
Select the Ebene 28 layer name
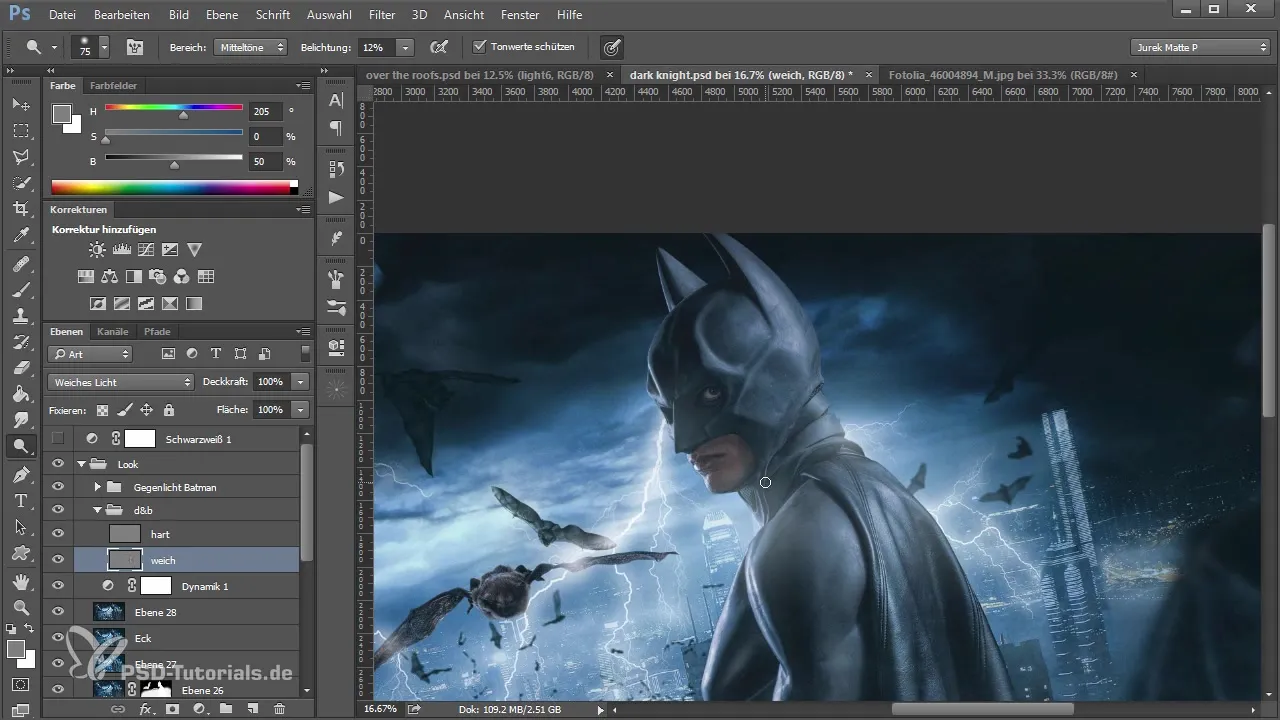coord(154,612)
